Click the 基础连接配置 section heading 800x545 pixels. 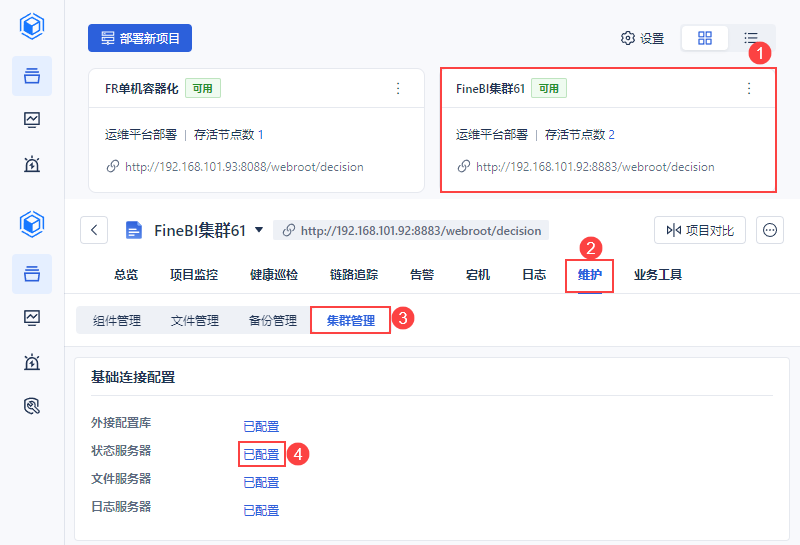[133, 377]
